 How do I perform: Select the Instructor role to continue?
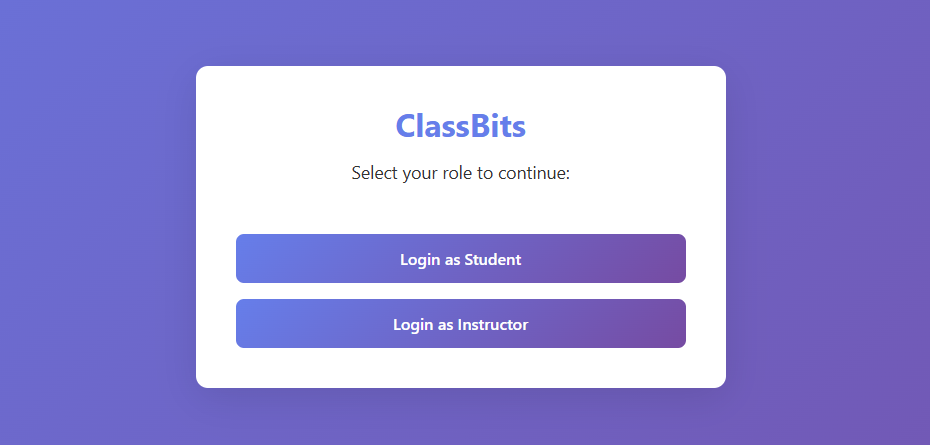point(460,324)
